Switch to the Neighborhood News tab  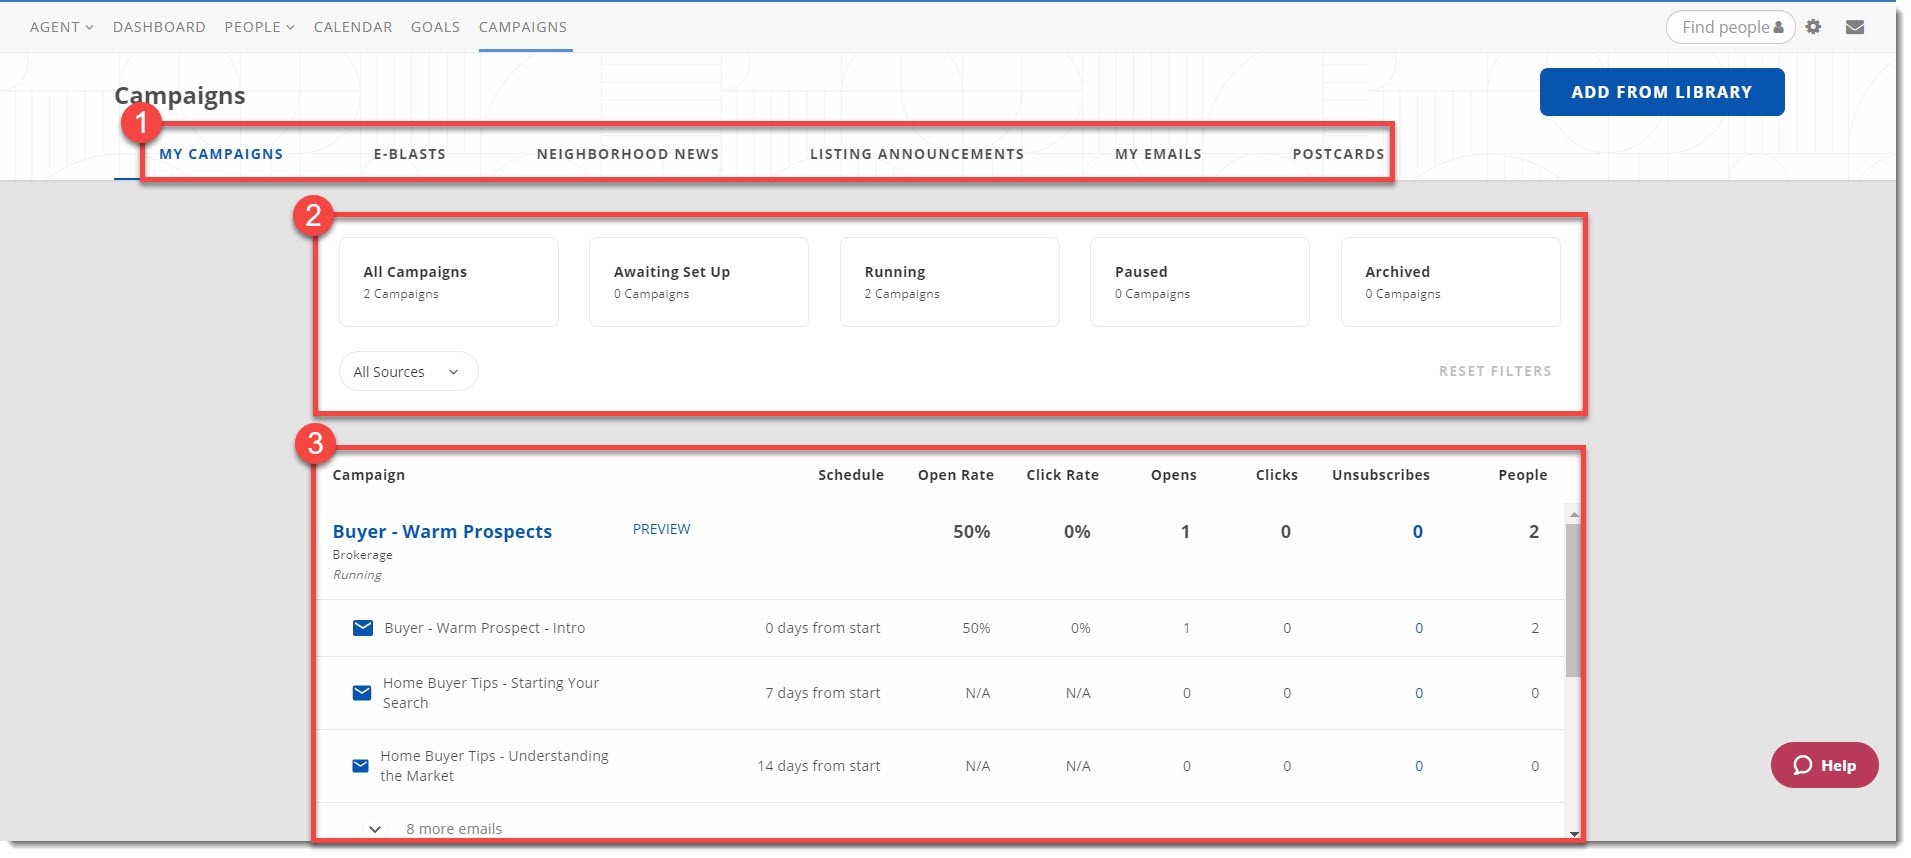(627, 154)
